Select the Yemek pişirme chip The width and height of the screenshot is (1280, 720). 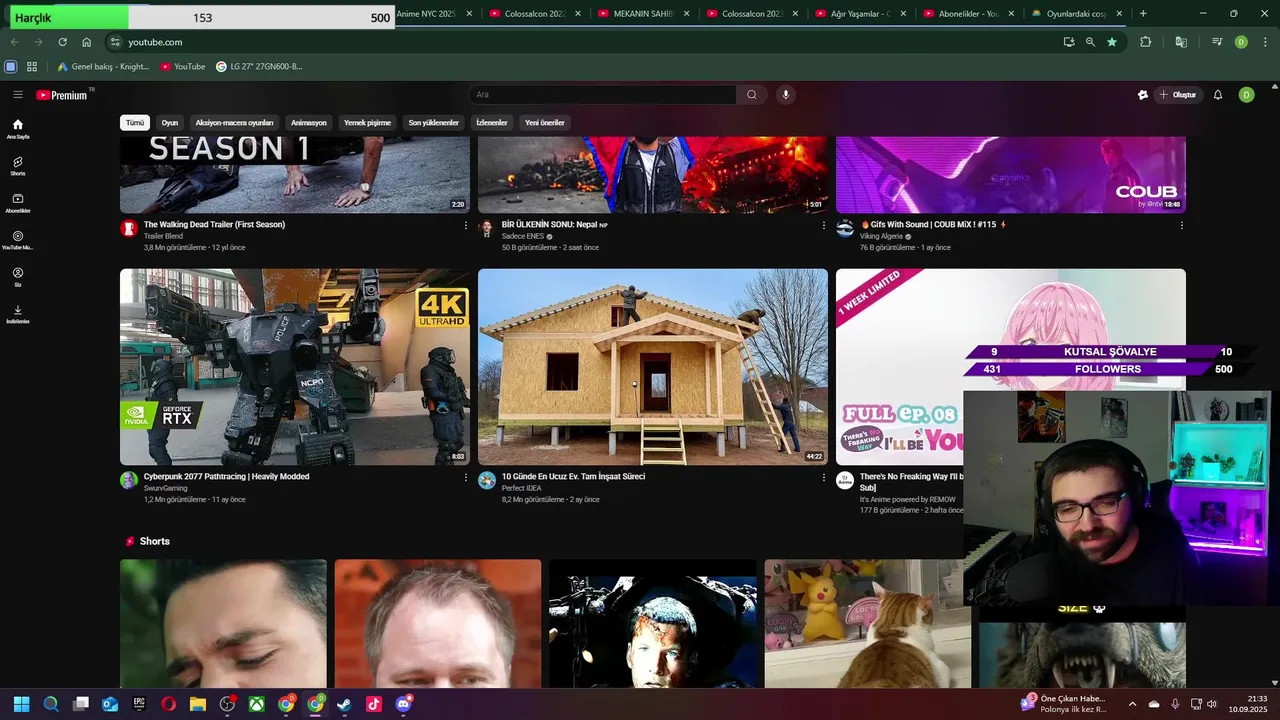point(367,123)
